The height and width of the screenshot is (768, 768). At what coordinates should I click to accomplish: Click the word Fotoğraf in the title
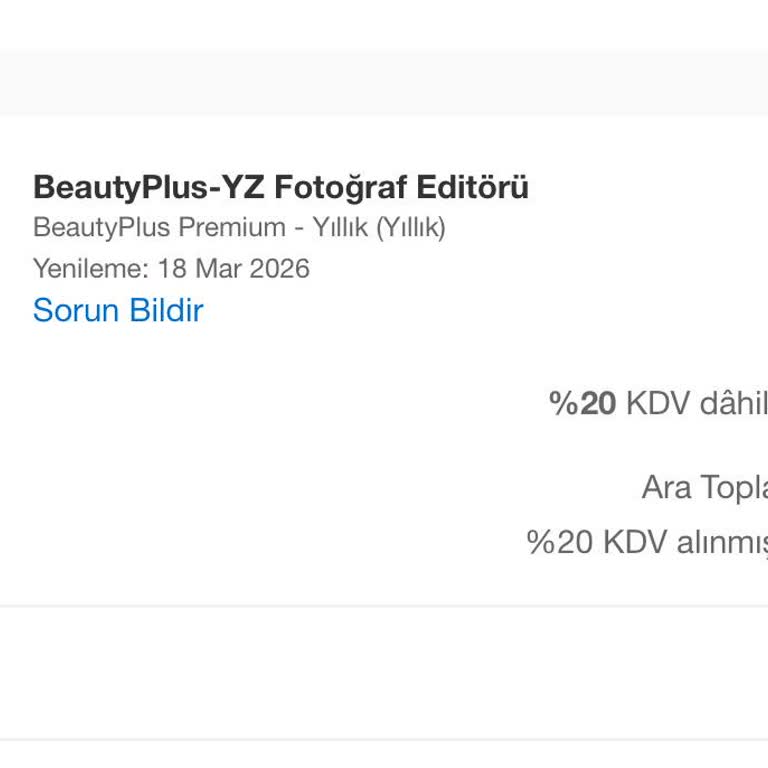pos(341,187)
